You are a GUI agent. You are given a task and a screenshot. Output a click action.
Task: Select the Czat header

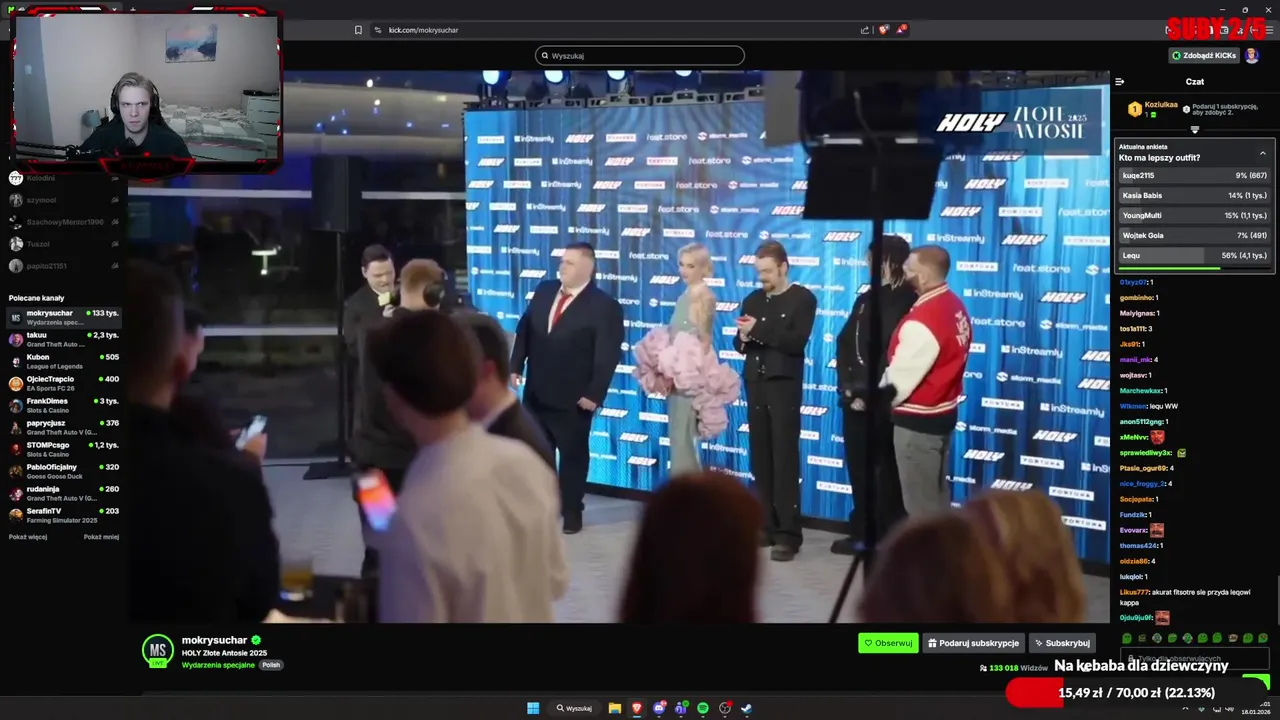tap(1195, 82)
